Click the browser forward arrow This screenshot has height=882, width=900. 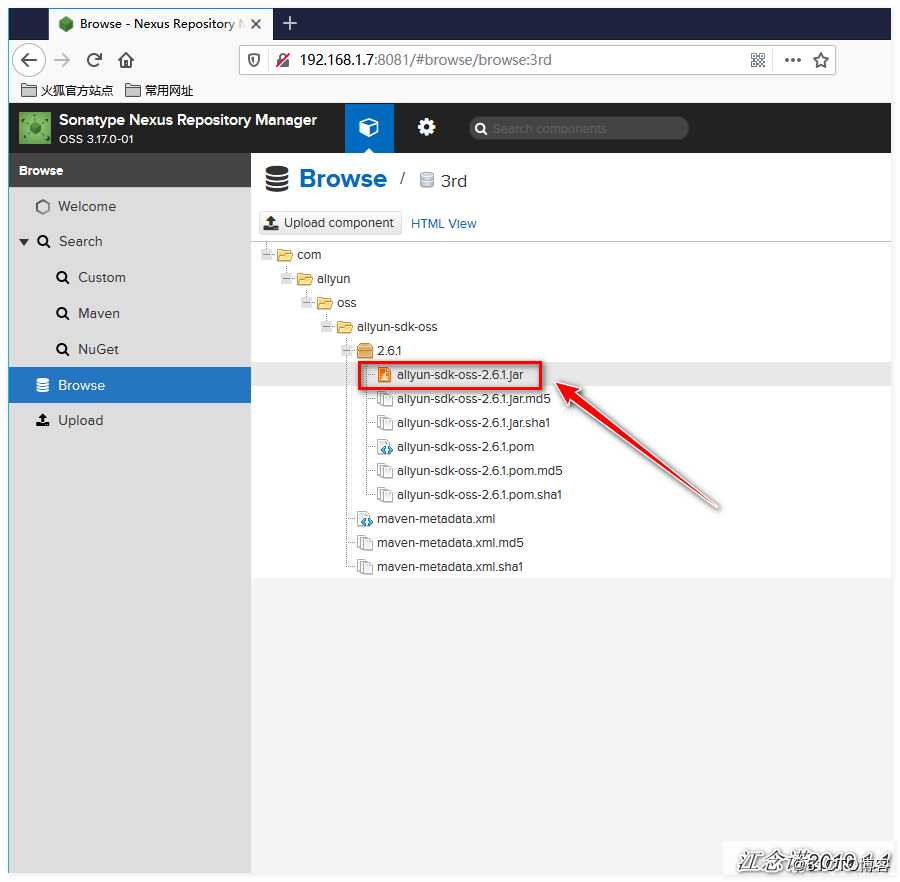pos(62,60)
